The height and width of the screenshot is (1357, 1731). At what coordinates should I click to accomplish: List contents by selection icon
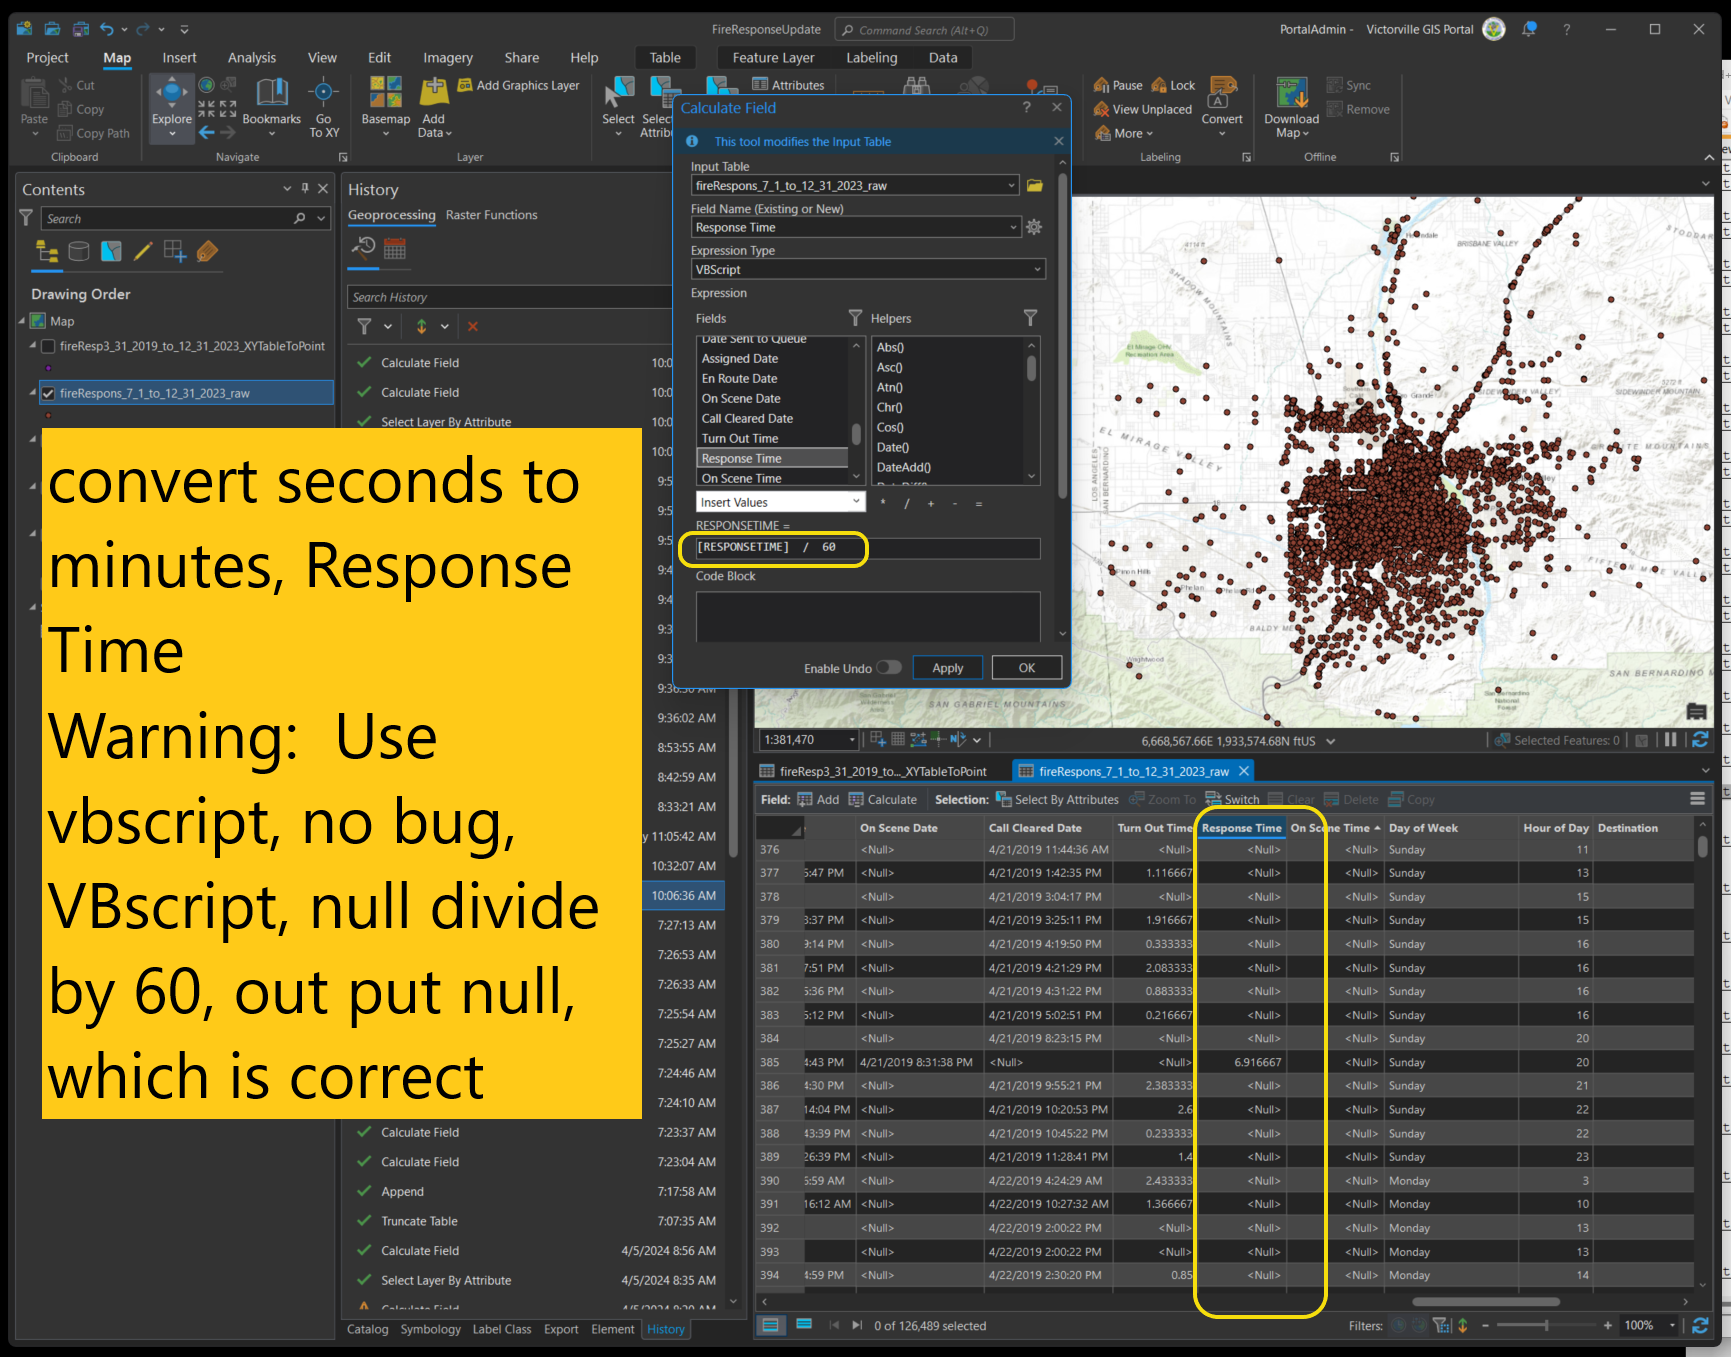(111, 251)
